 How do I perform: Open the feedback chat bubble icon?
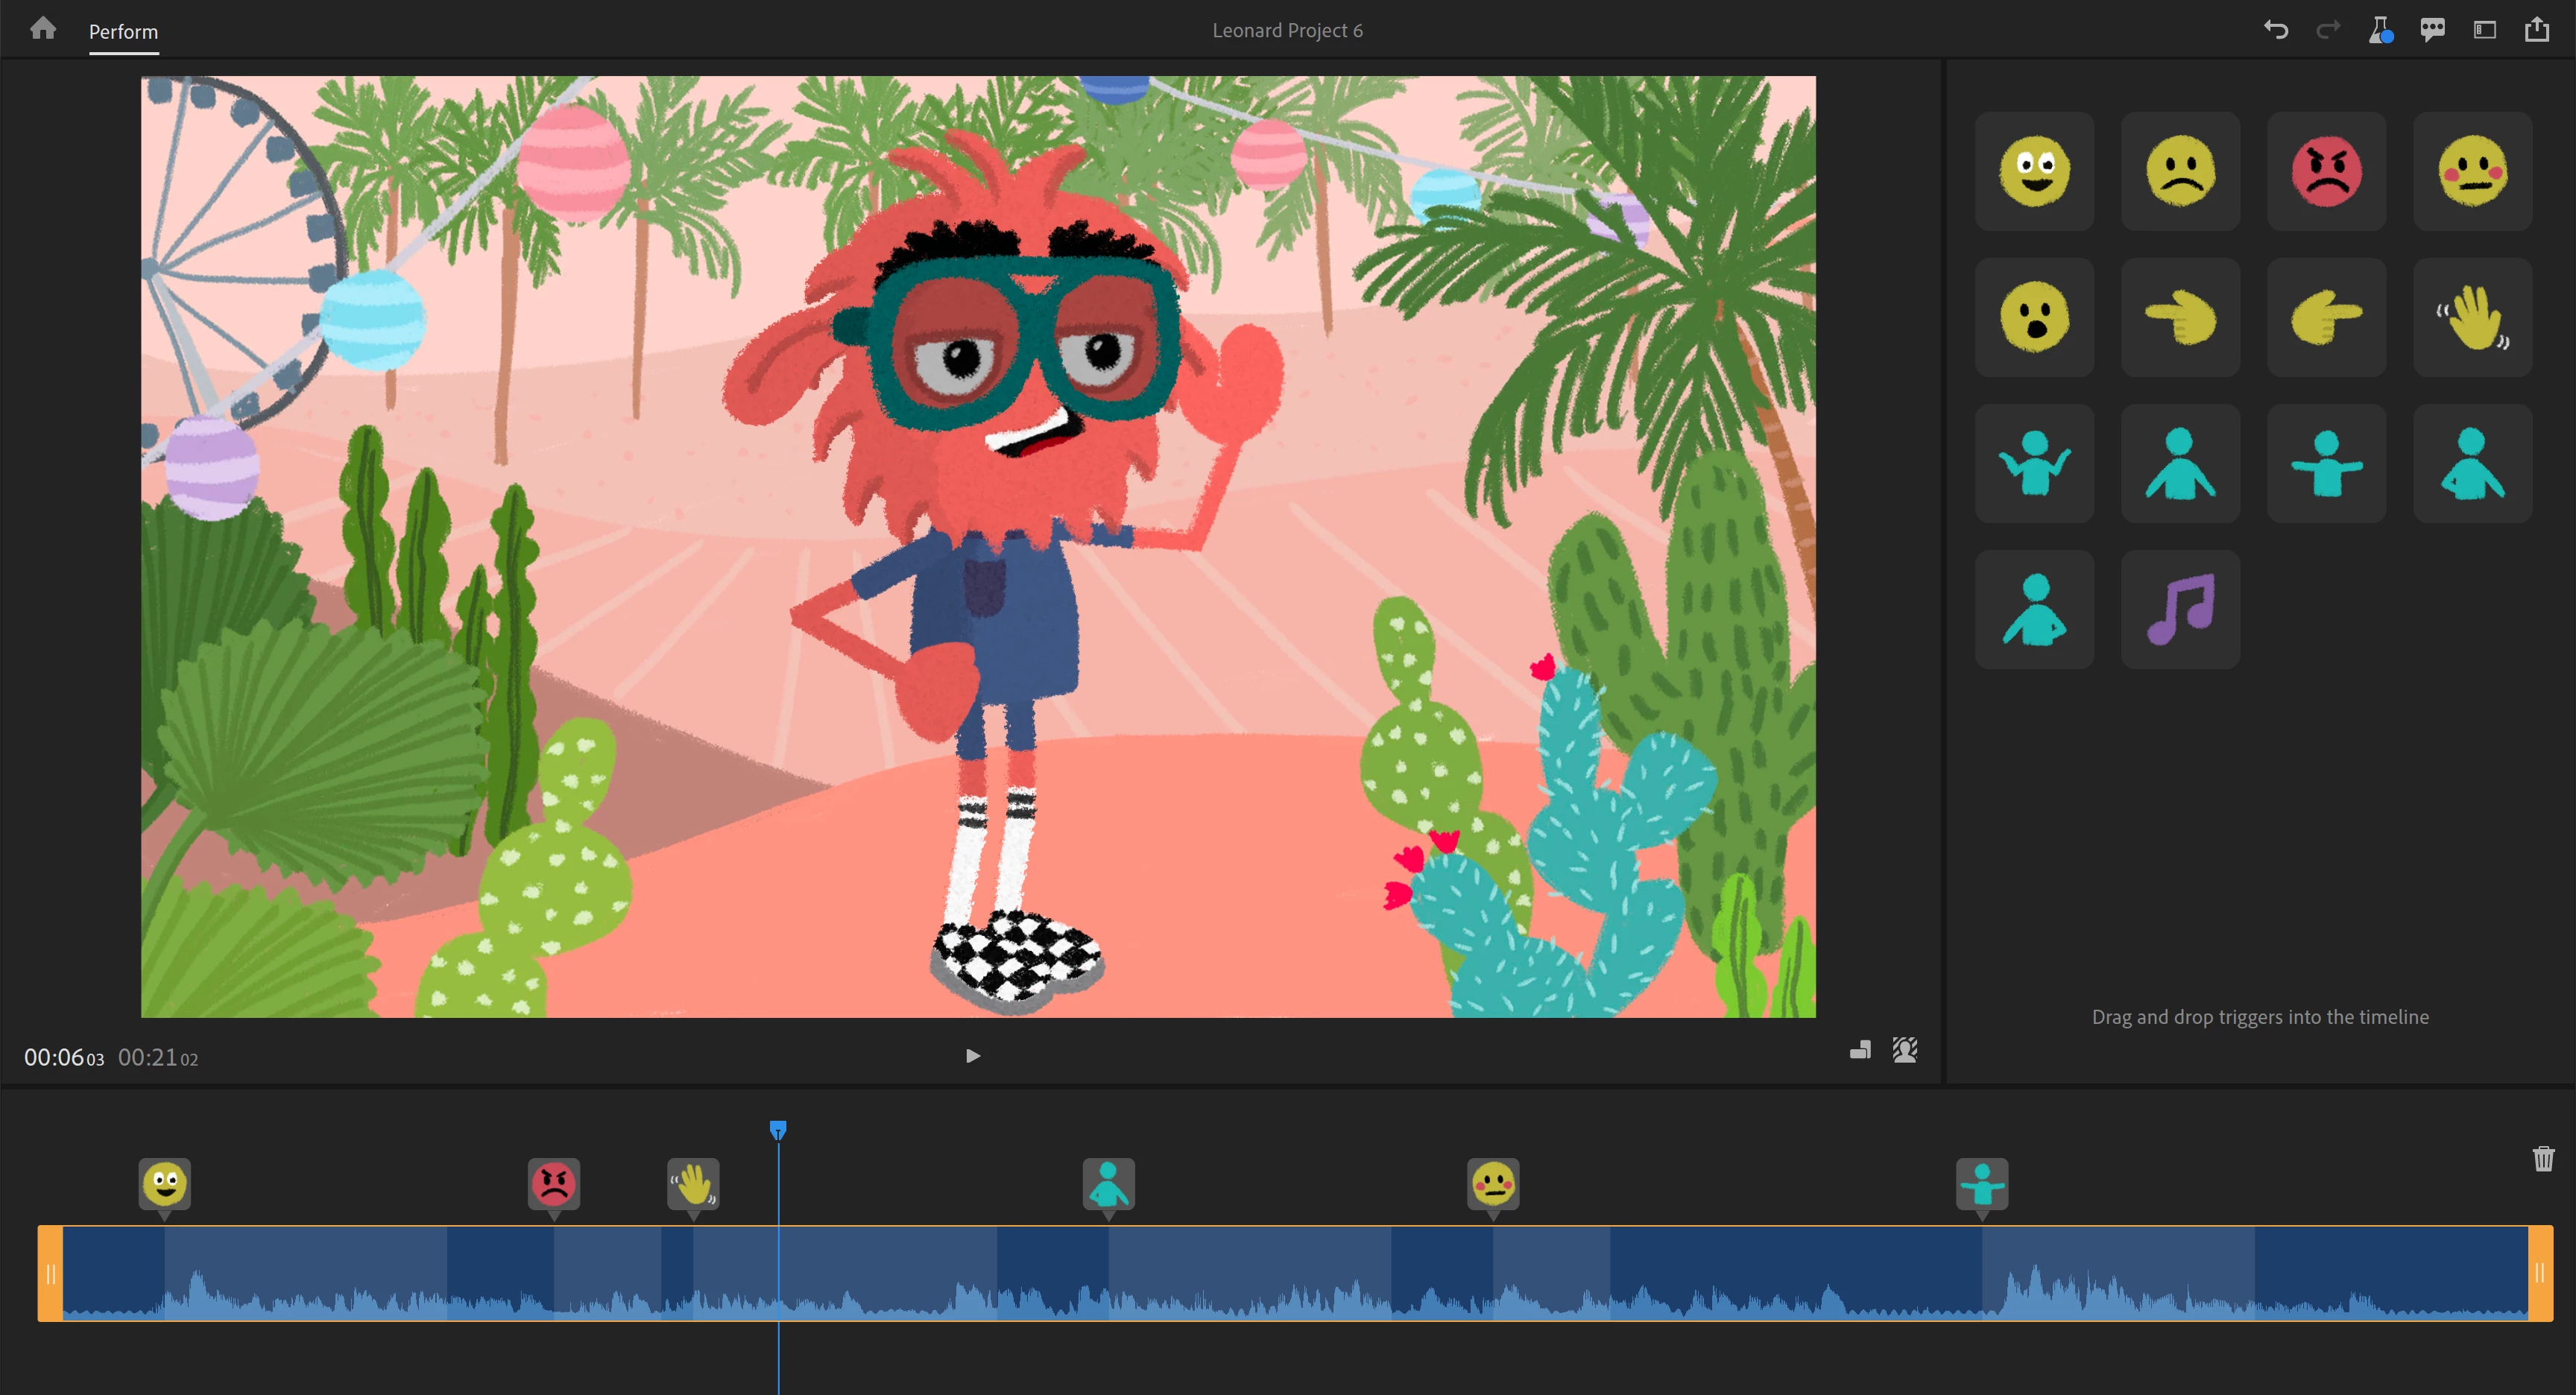coord(2432,30)
